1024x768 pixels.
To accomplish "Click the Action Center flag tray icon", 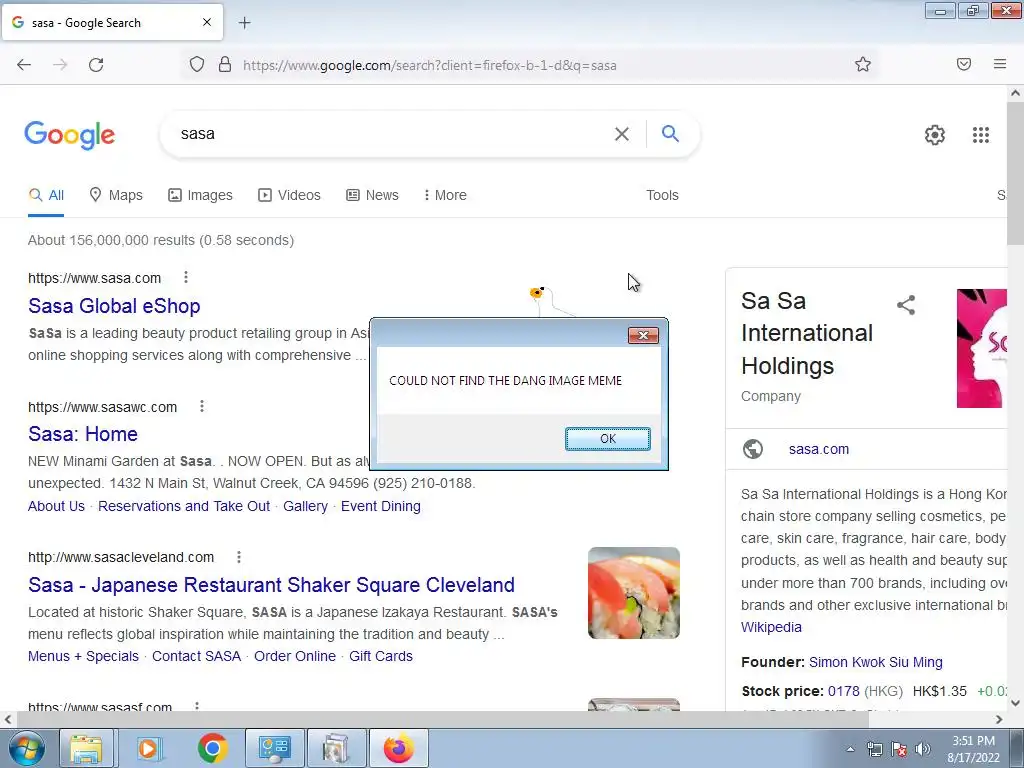I will (899, 749).
